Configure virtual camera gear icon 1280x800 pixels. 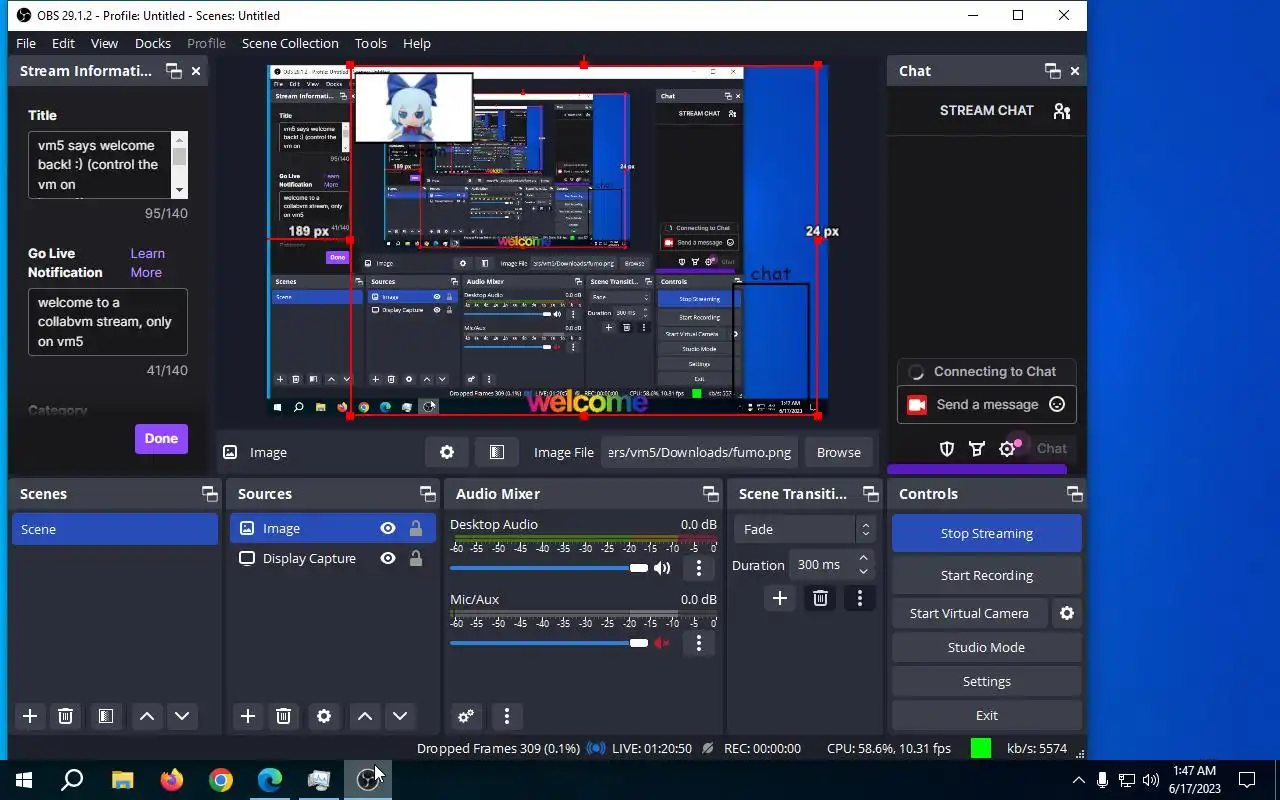(x=1067, y=613)
